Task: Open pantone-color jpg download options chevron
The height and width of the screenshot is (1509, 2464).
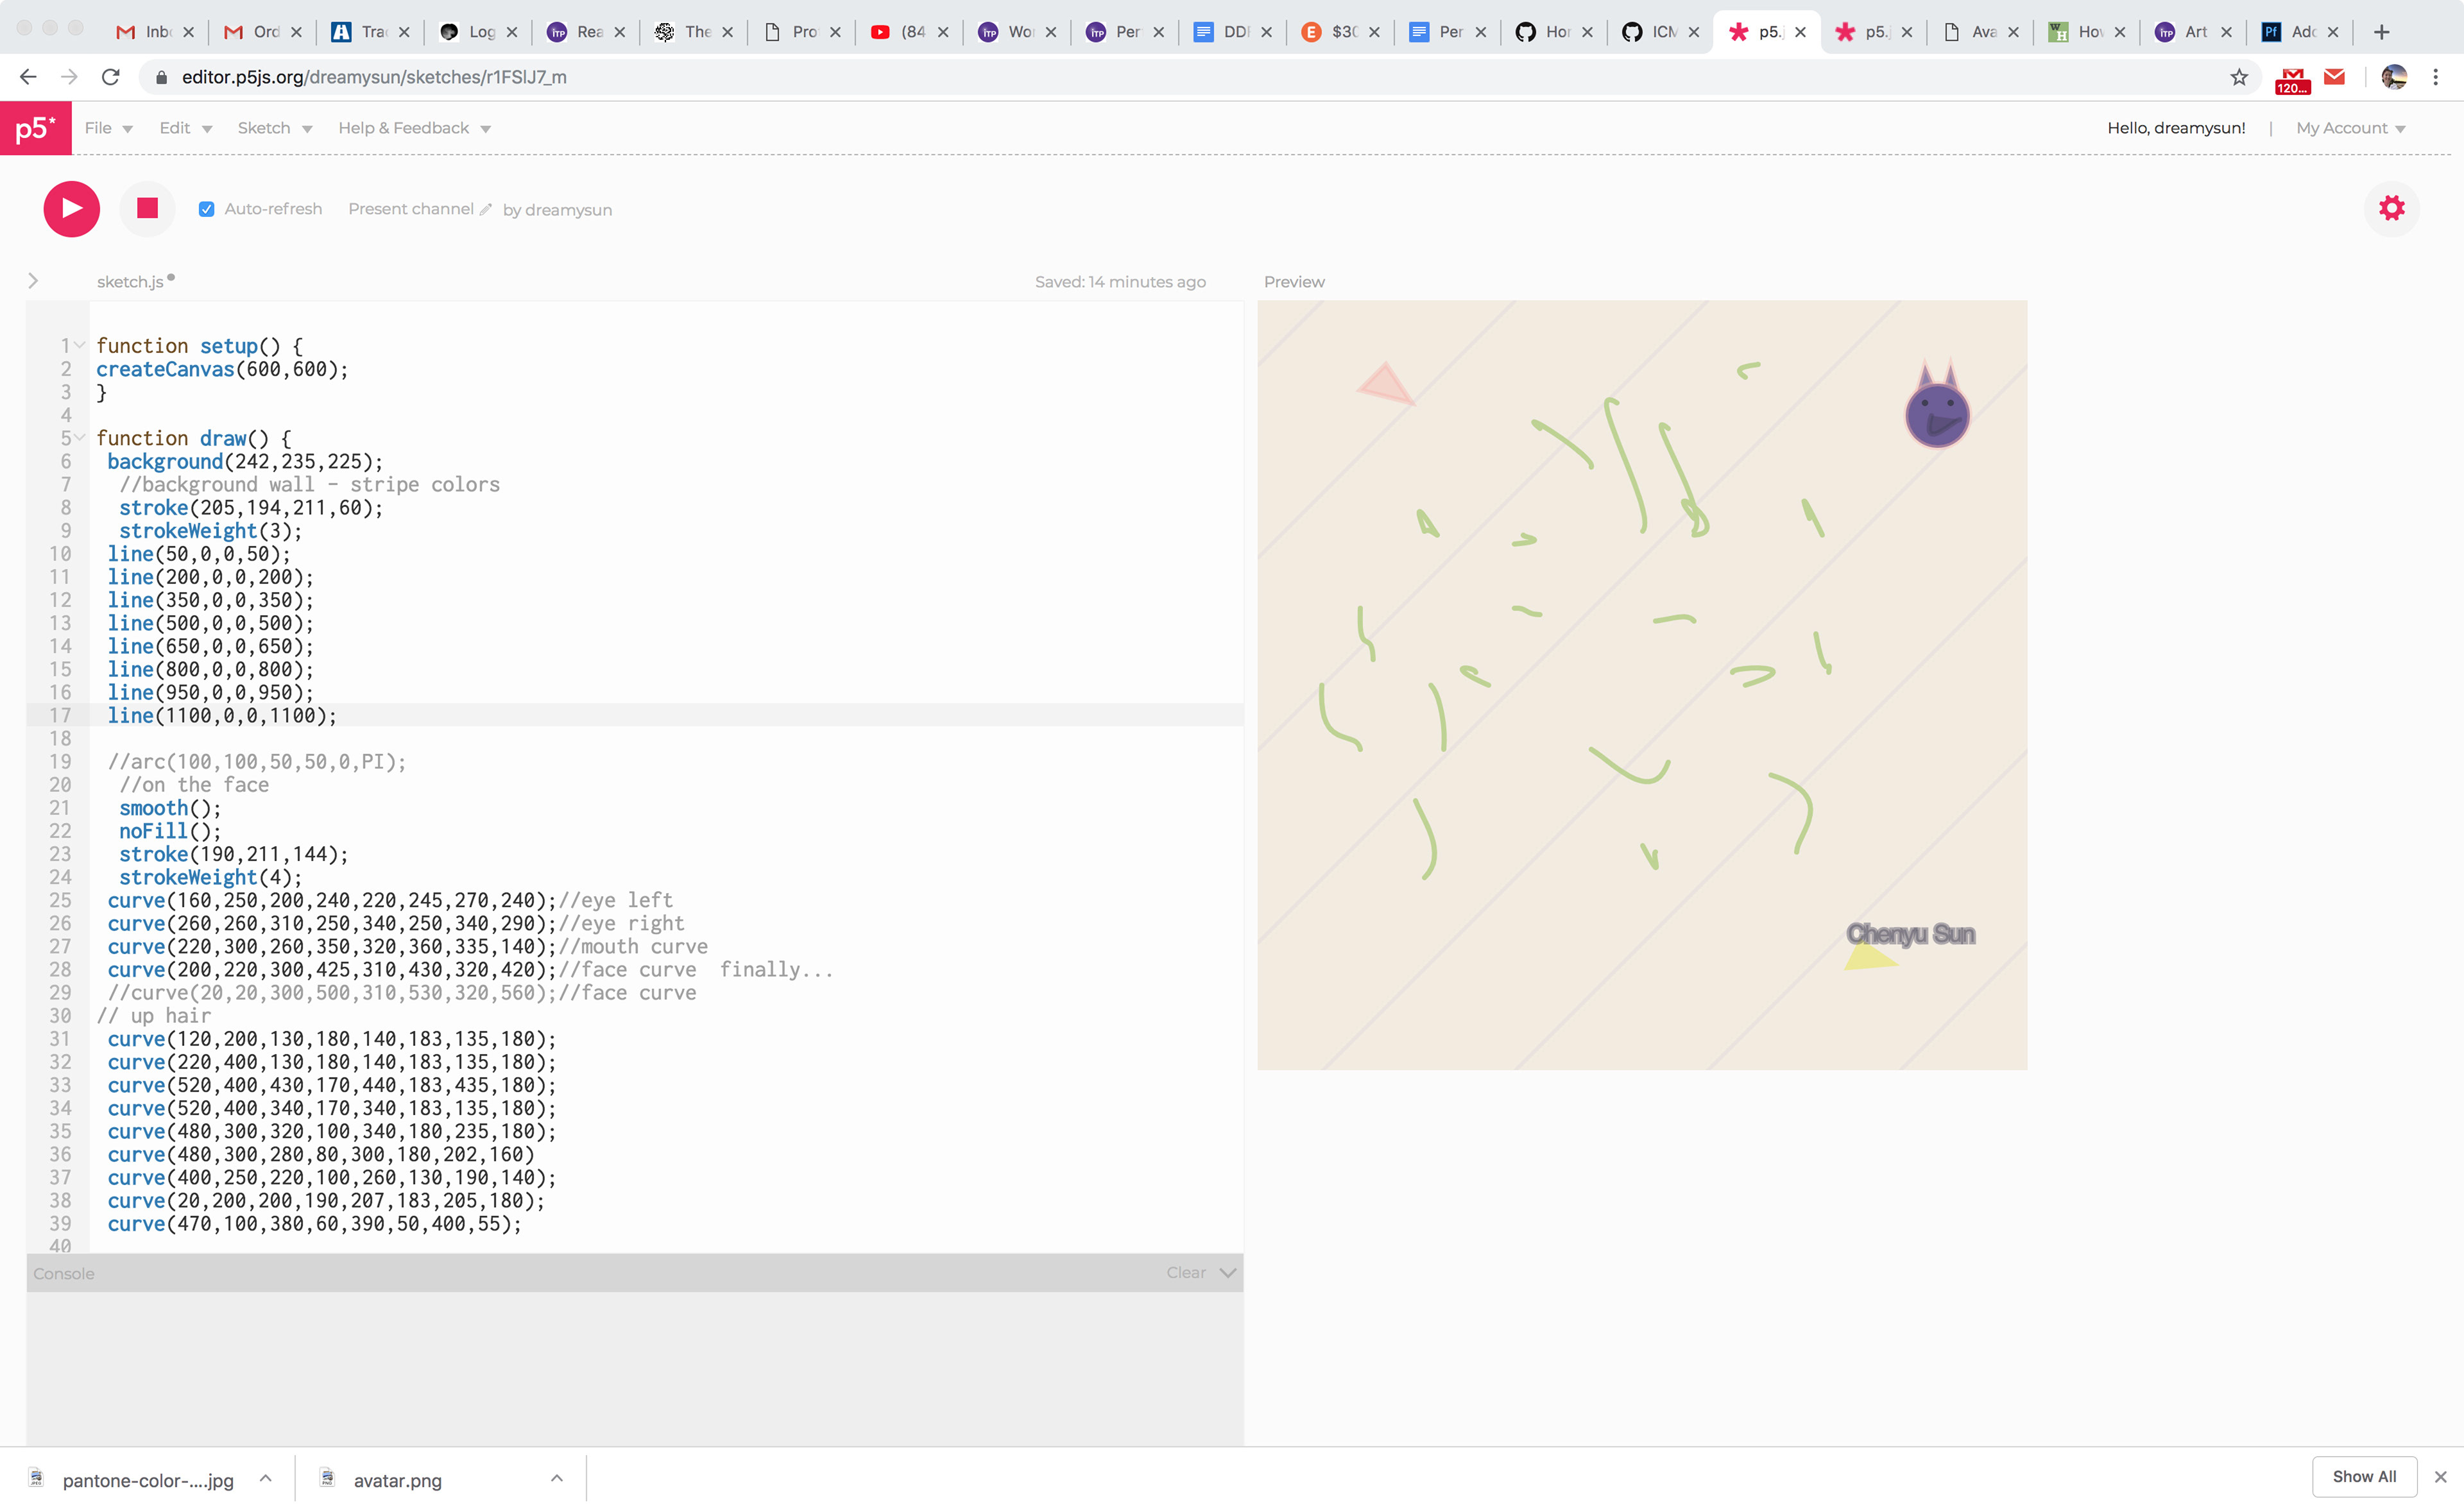Action: click(x=265, y=1478)
